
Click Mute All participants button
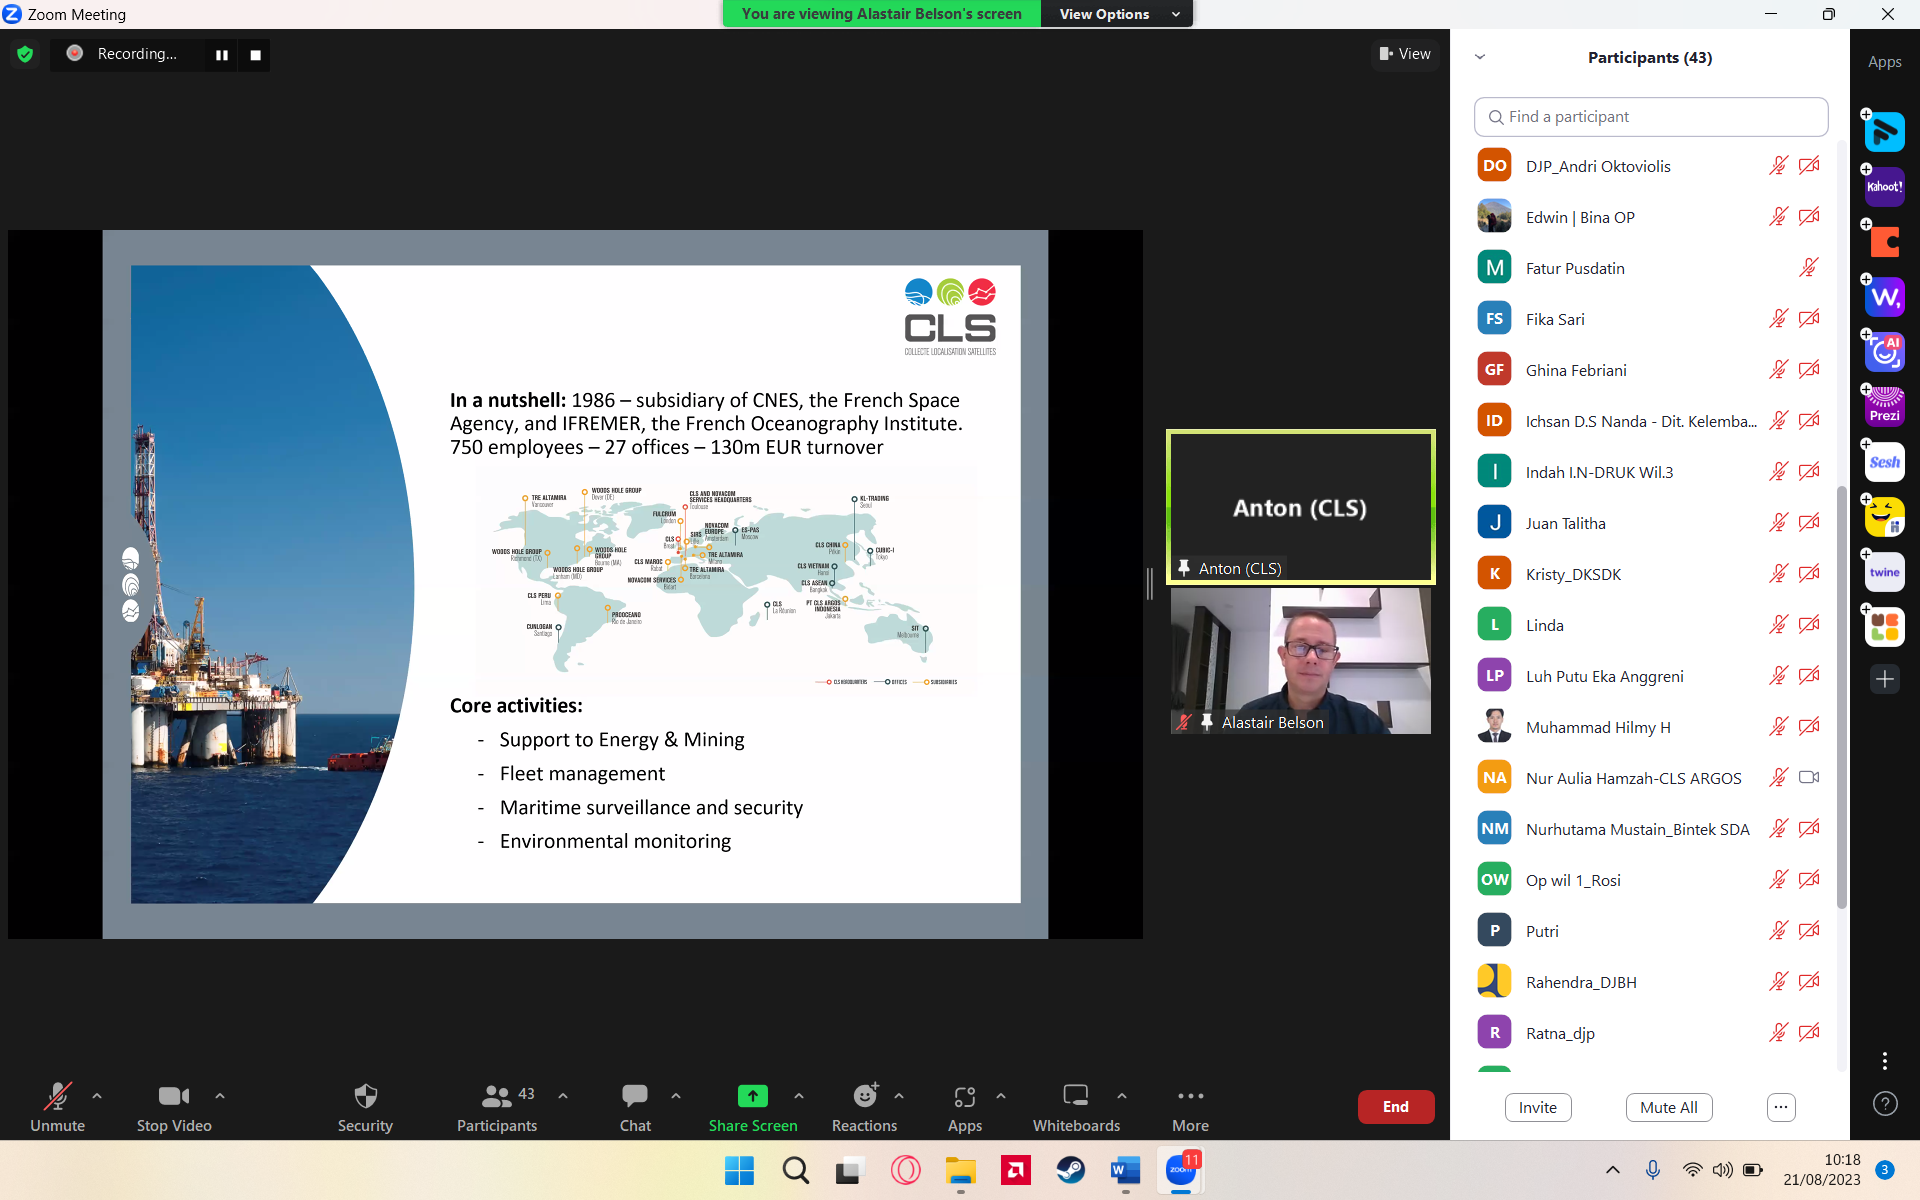point(1667,1106)
